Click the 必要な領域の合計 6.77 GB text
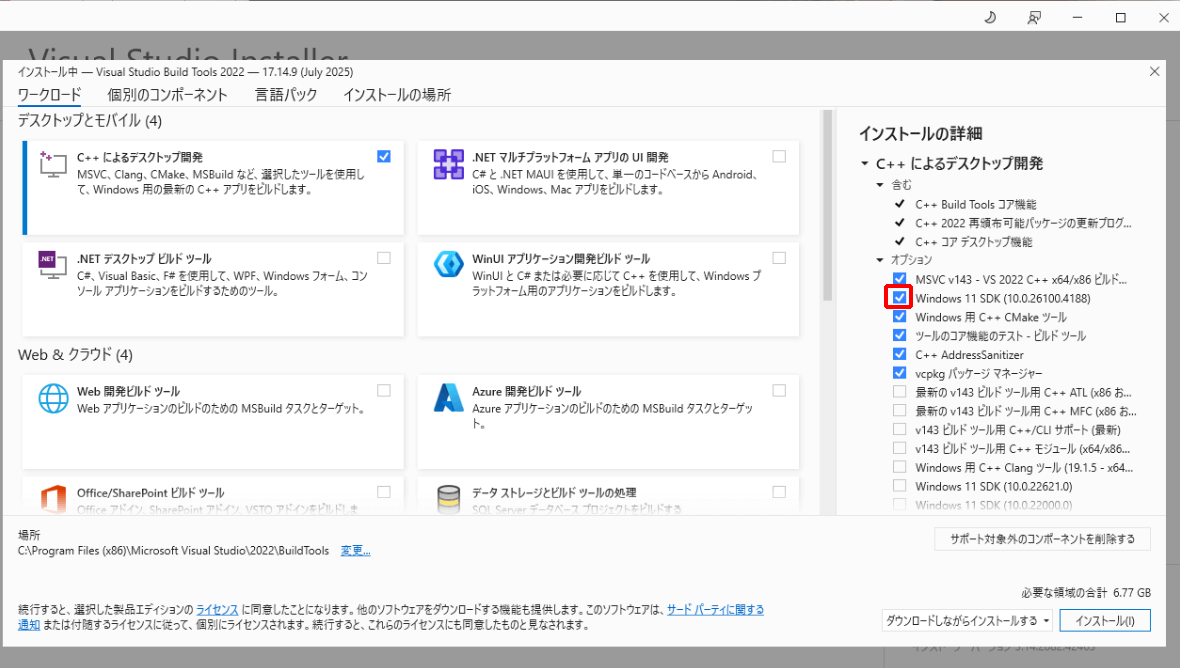The image size is (1180, 668). [1086, 593]
